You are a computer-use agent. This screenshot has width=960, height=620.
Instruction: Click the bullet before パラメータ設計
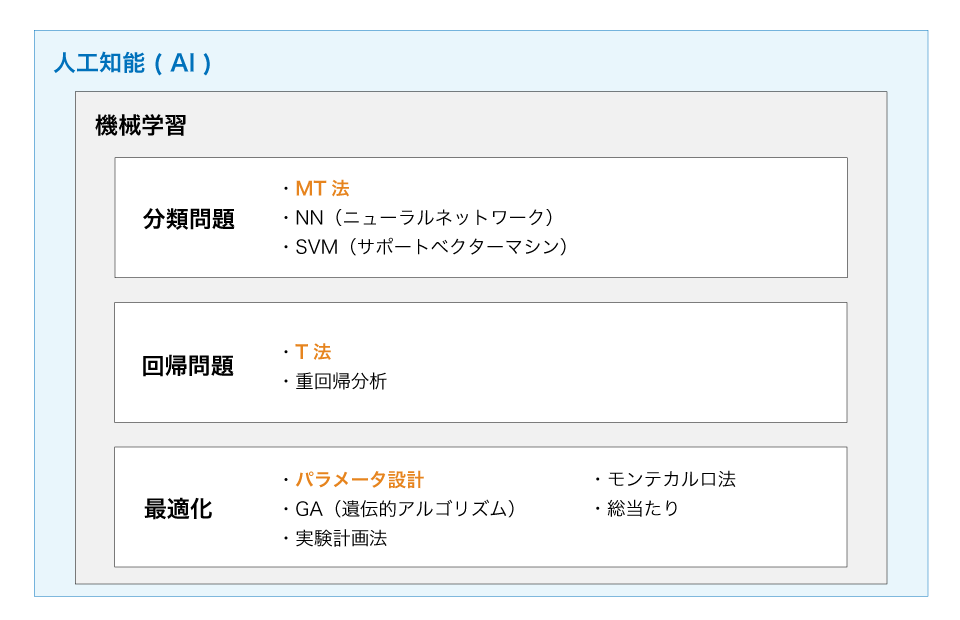point(286,481)
